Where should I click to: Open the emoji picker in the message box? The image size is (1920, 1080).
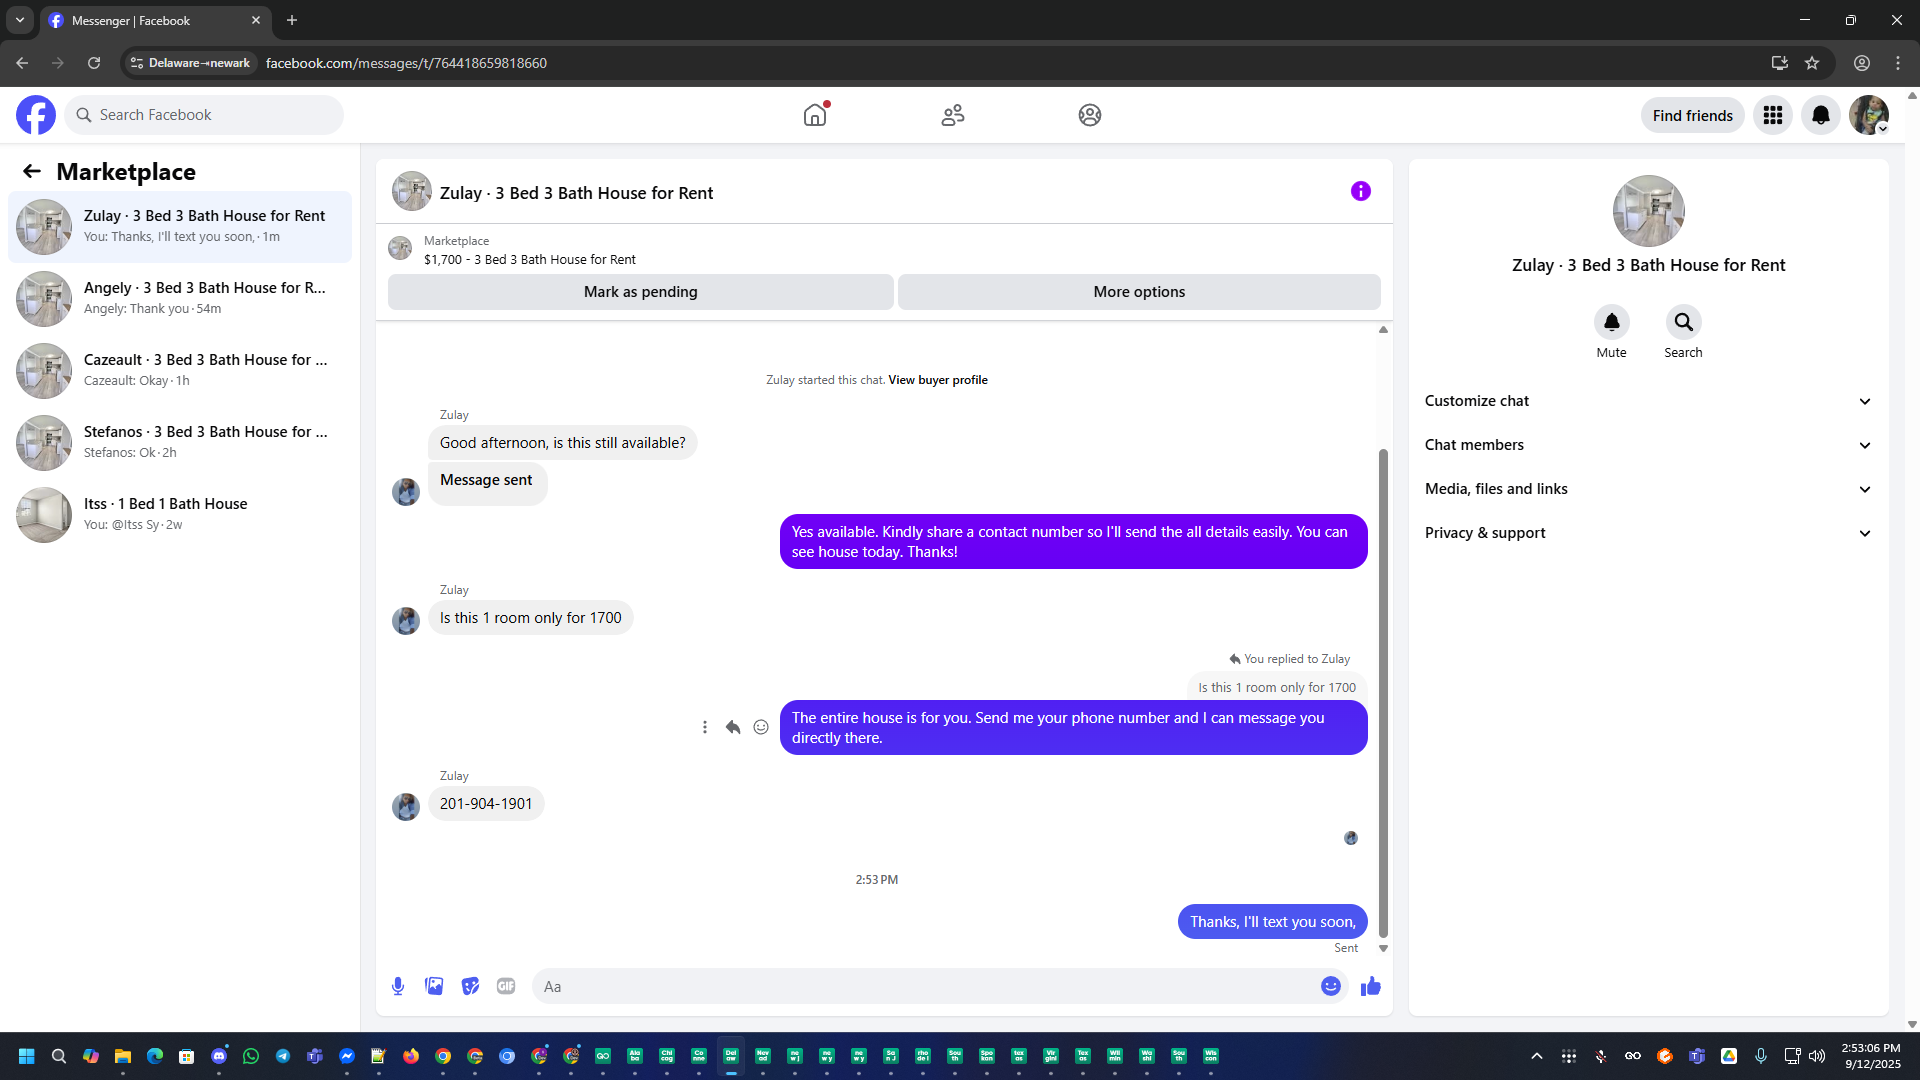point(1330,986)
